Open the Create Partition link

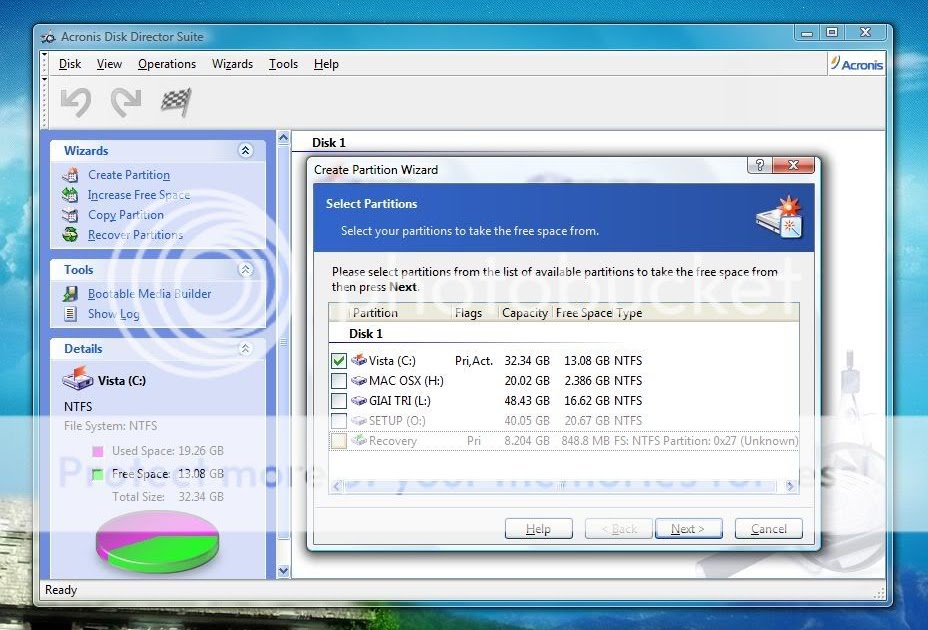(x=129, y=175)
